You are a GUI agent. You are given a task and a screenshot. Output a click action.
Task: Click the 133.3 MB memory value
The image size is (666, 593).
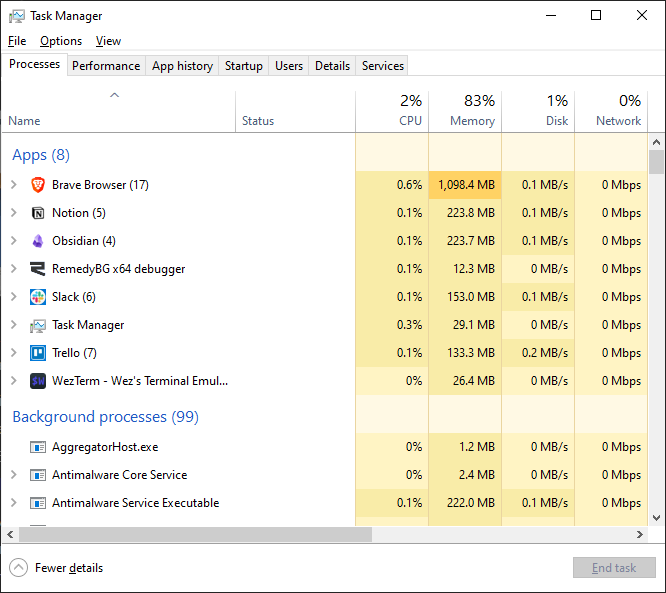tap(471, 353)
